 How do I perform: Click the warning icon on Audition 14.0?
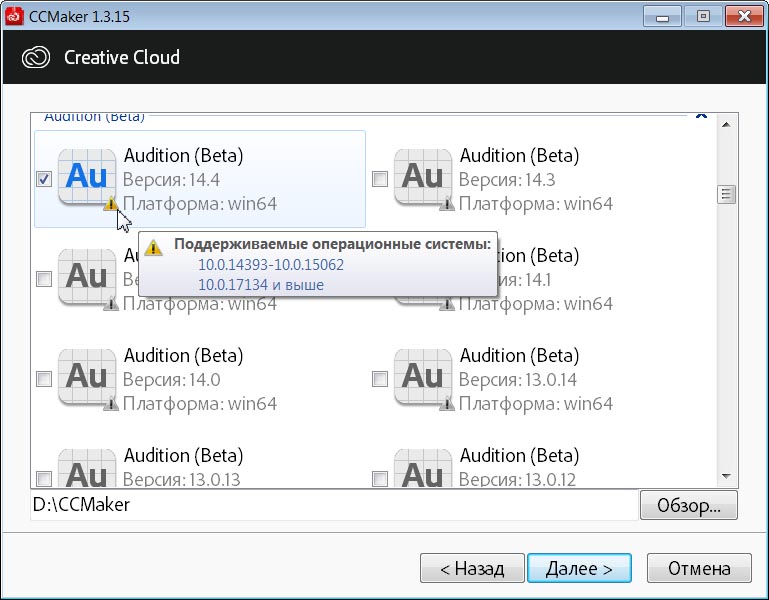111,403
